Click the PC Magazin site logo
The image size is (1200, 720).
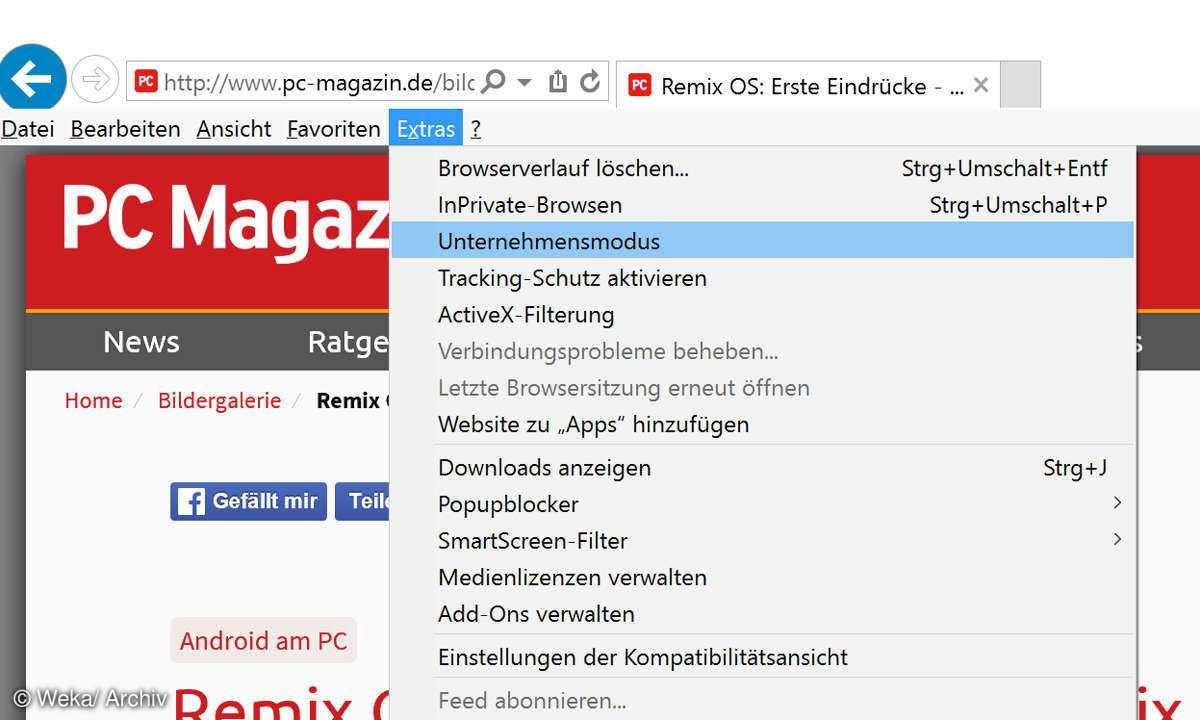(226, 221)
